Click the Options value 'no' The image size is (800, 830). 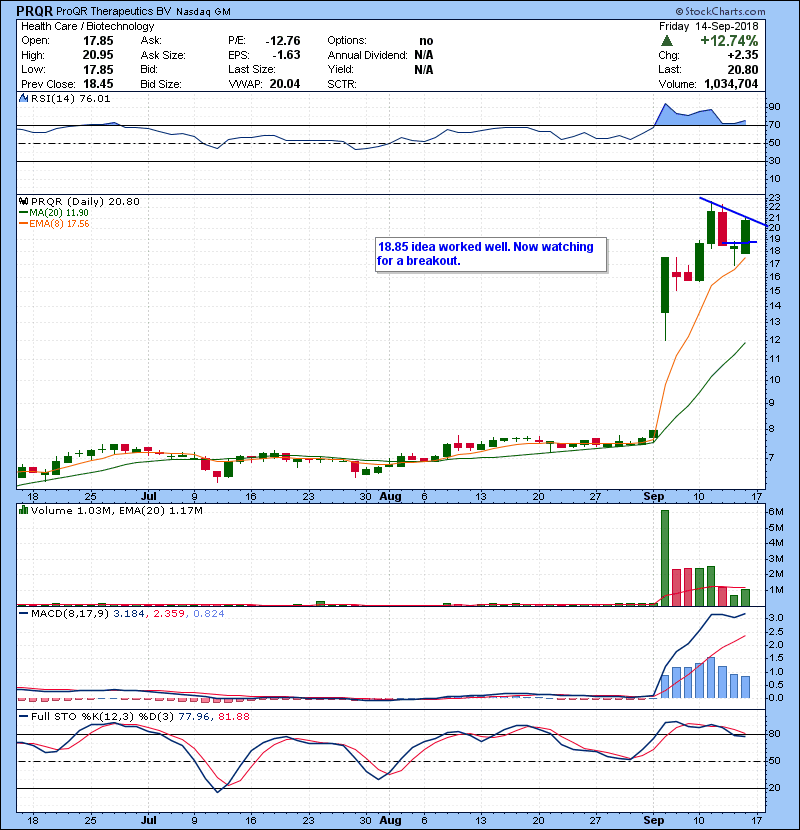click(x=426, y=41)
